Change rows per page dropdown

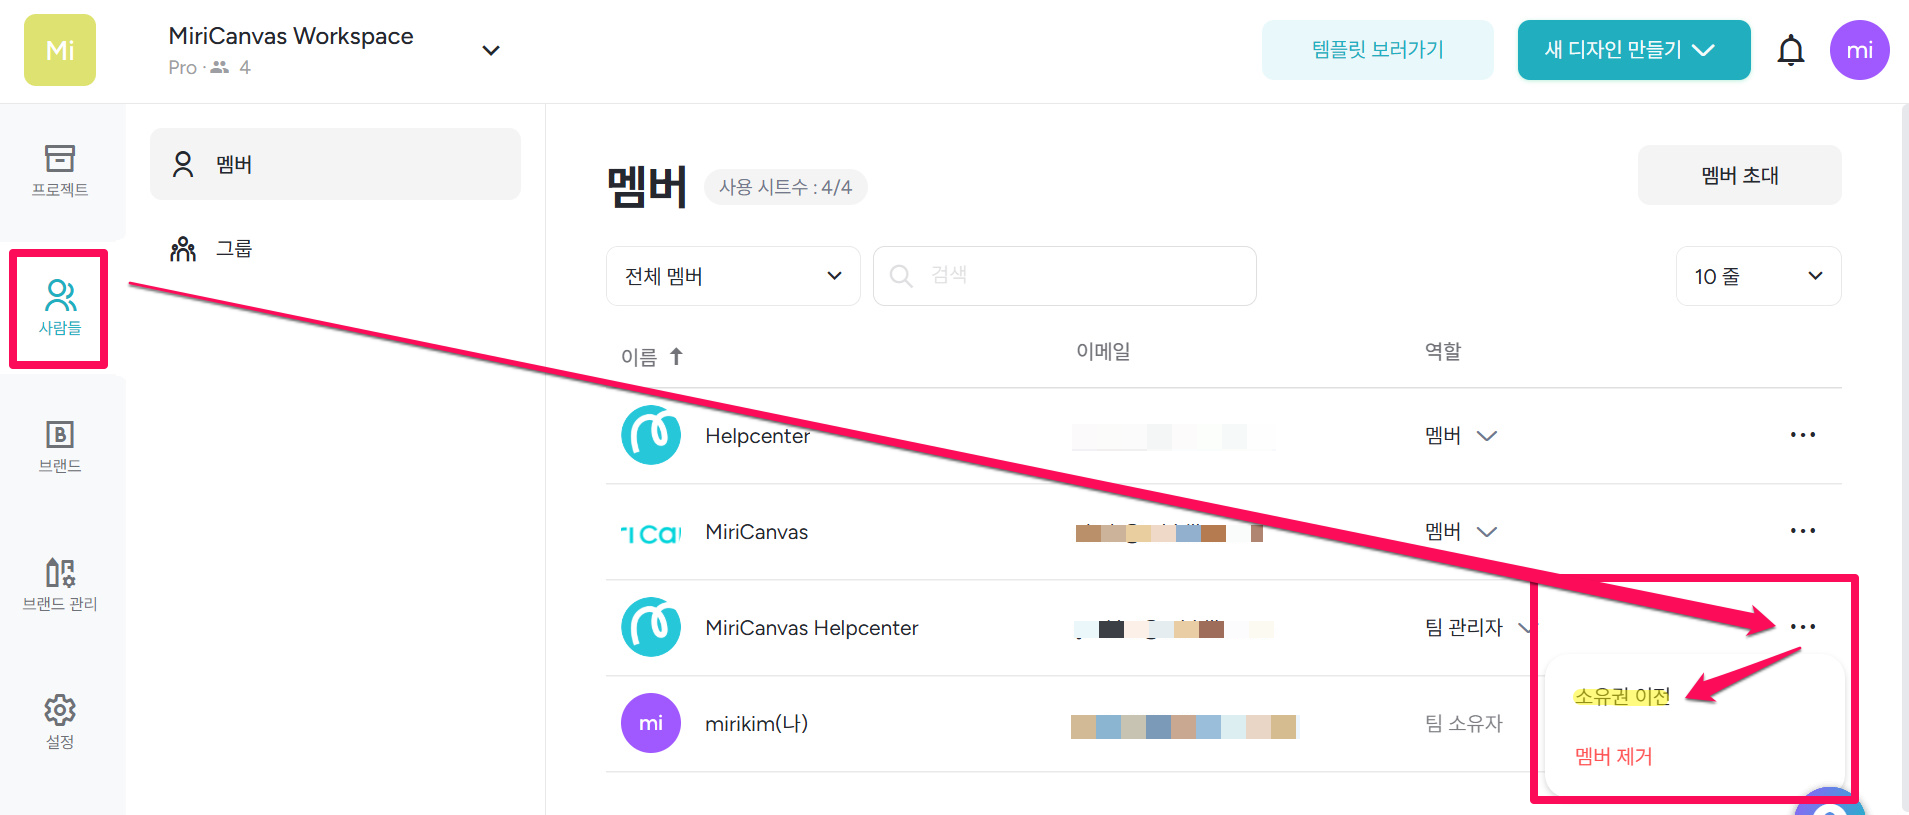pyautogui.click(x=1757, y=276)
